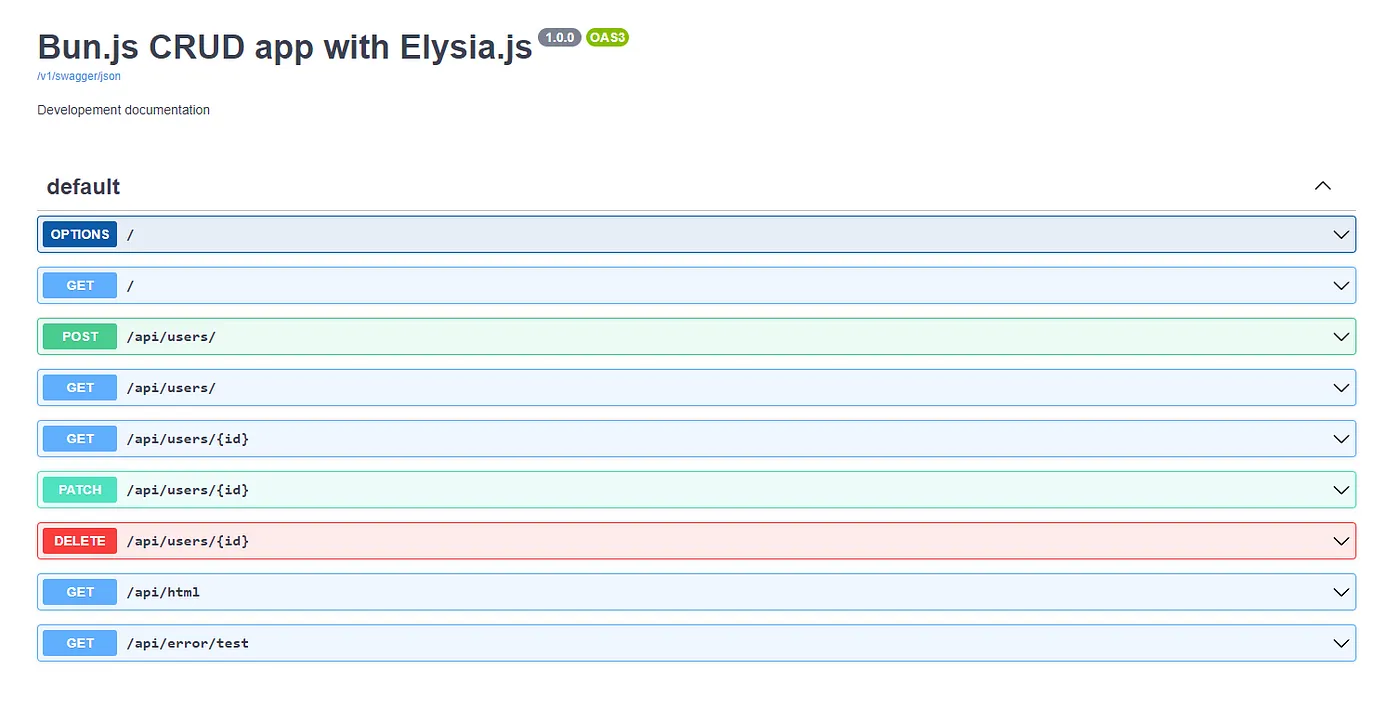The image size is (1400, 710).
Task: Open the /v1/swagger/json link
Action: (x=79, y=76)
